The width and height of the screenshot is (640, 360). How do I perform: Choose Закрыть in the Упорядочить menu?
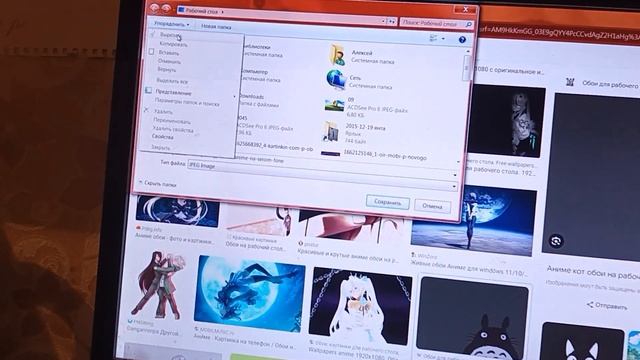point(160,147)
